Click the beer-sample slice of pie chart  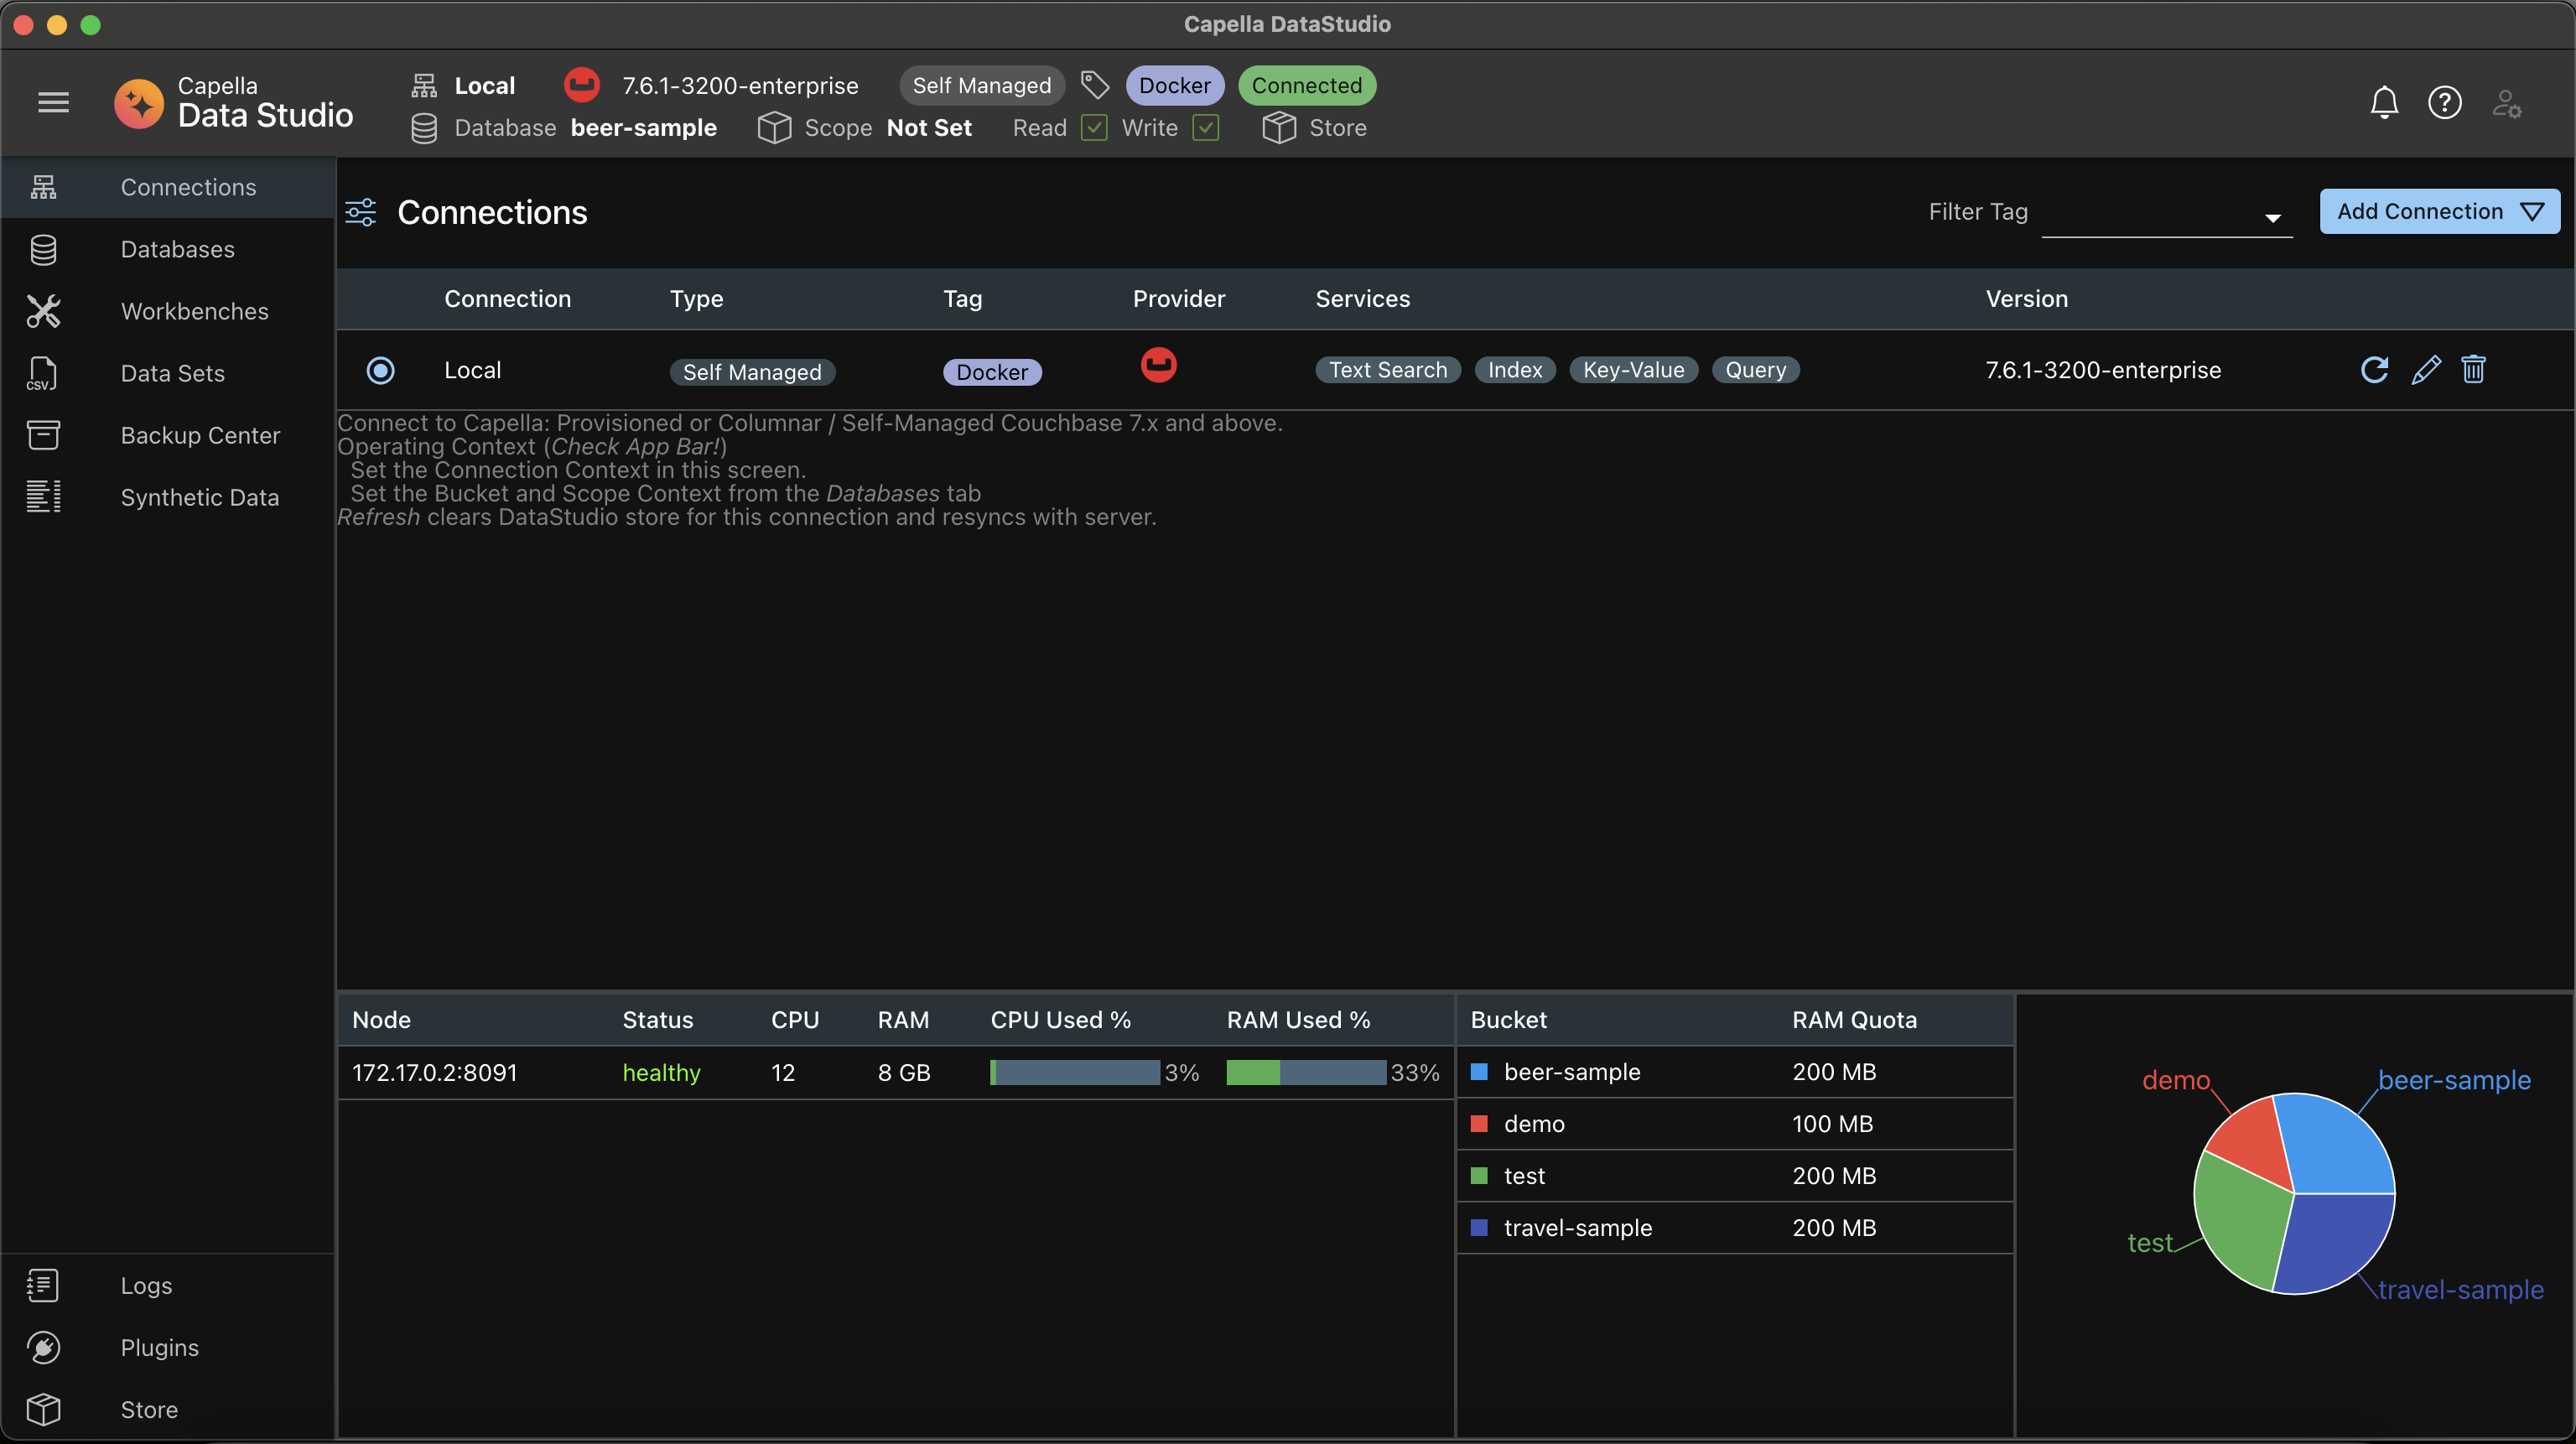[2335, 1145]
